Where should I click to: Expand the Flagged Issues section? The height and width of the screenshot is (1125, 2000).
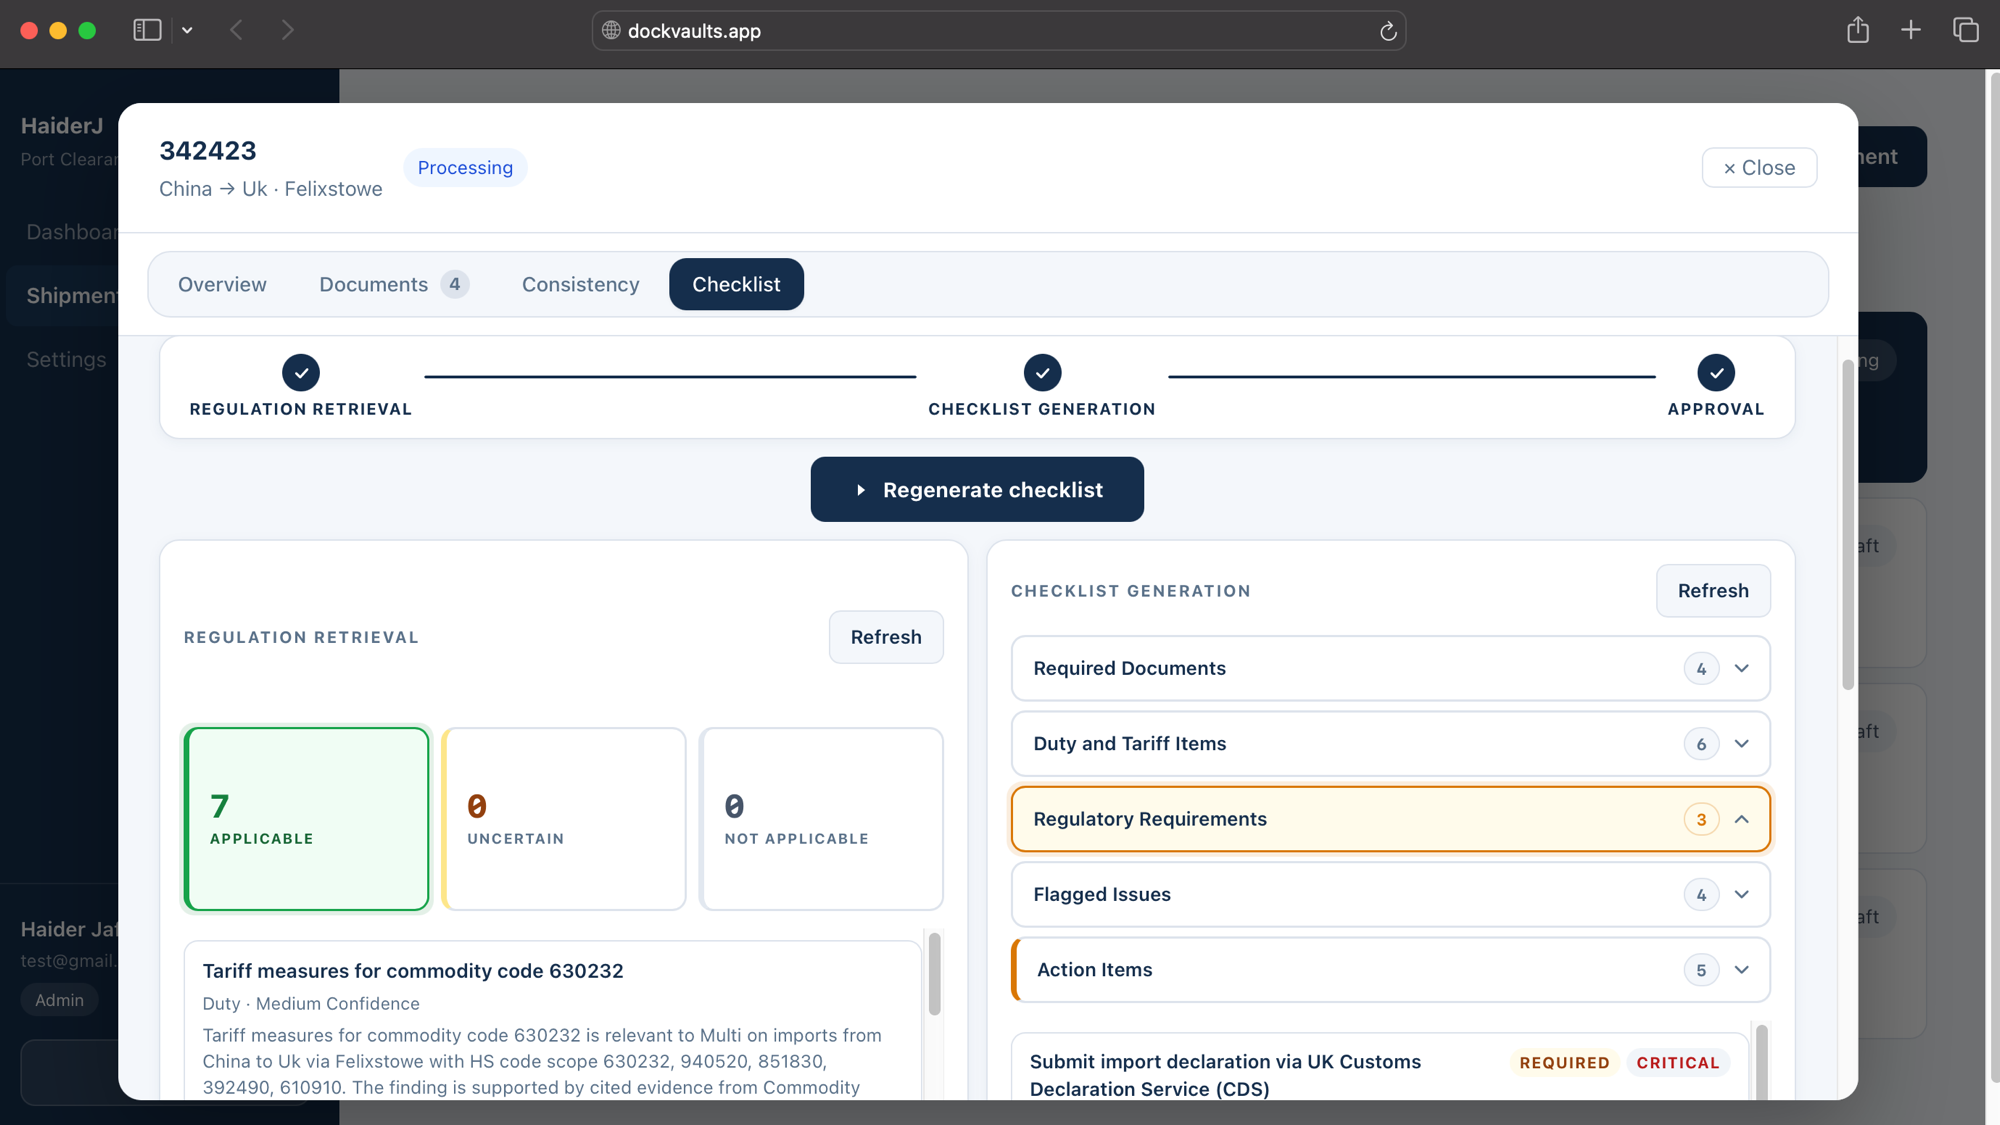(x=1390, y=894)
